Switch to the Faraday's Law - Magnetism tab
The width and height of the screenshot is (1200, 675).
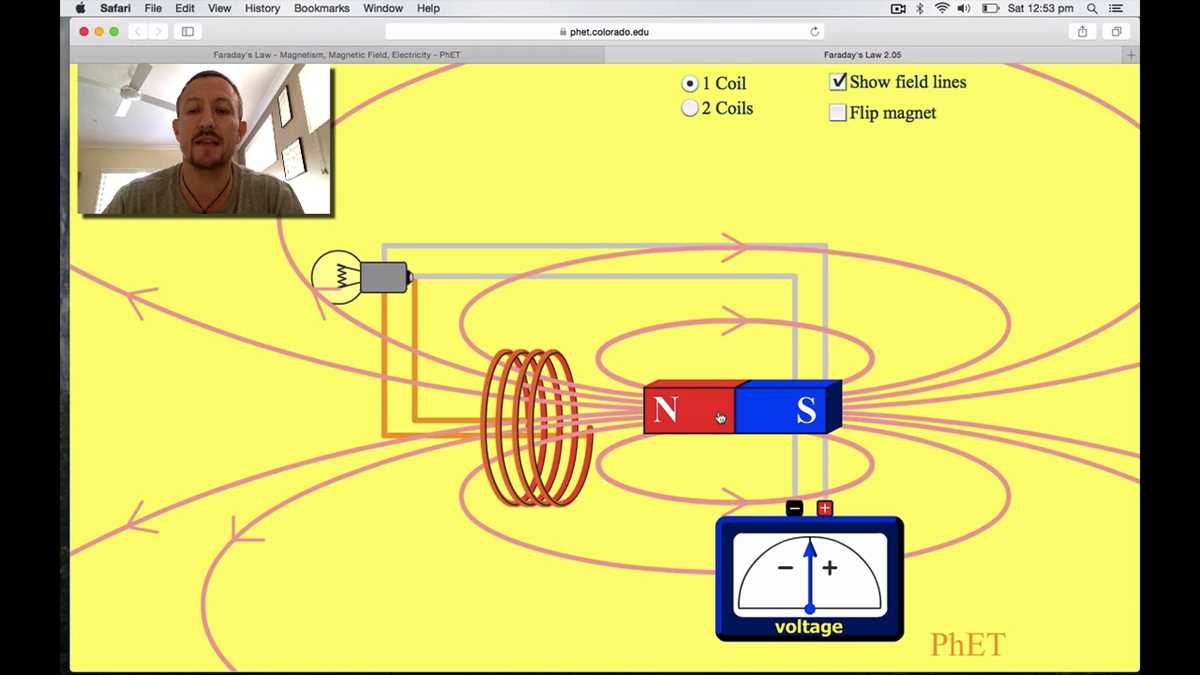click(337, 55)
